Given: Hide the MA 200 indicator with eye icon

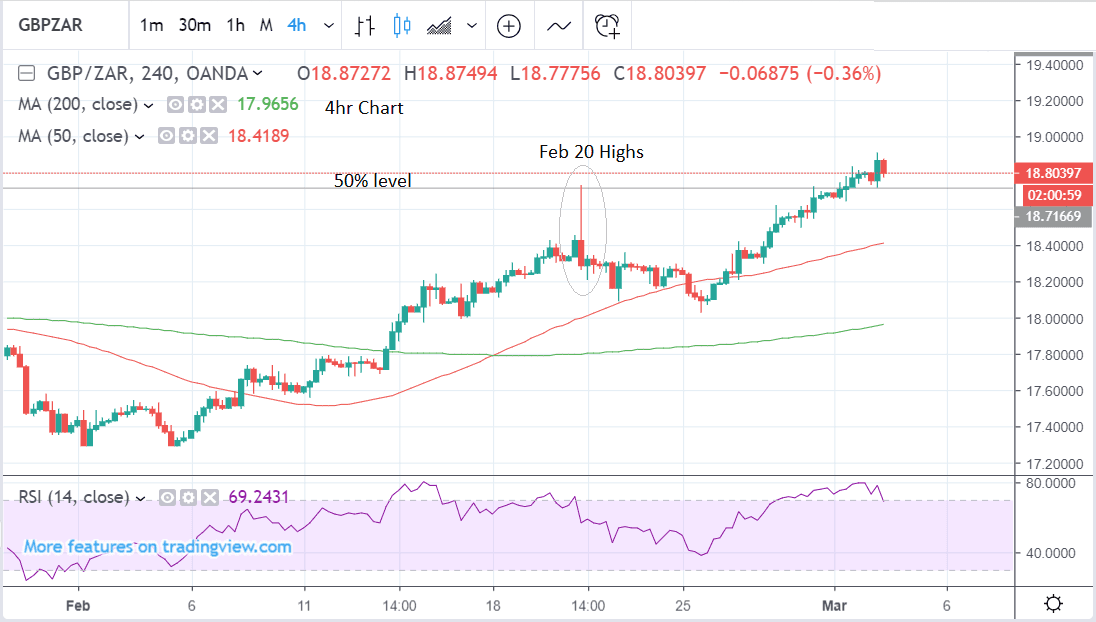Looking at the screenshot, I should (175, 105).
